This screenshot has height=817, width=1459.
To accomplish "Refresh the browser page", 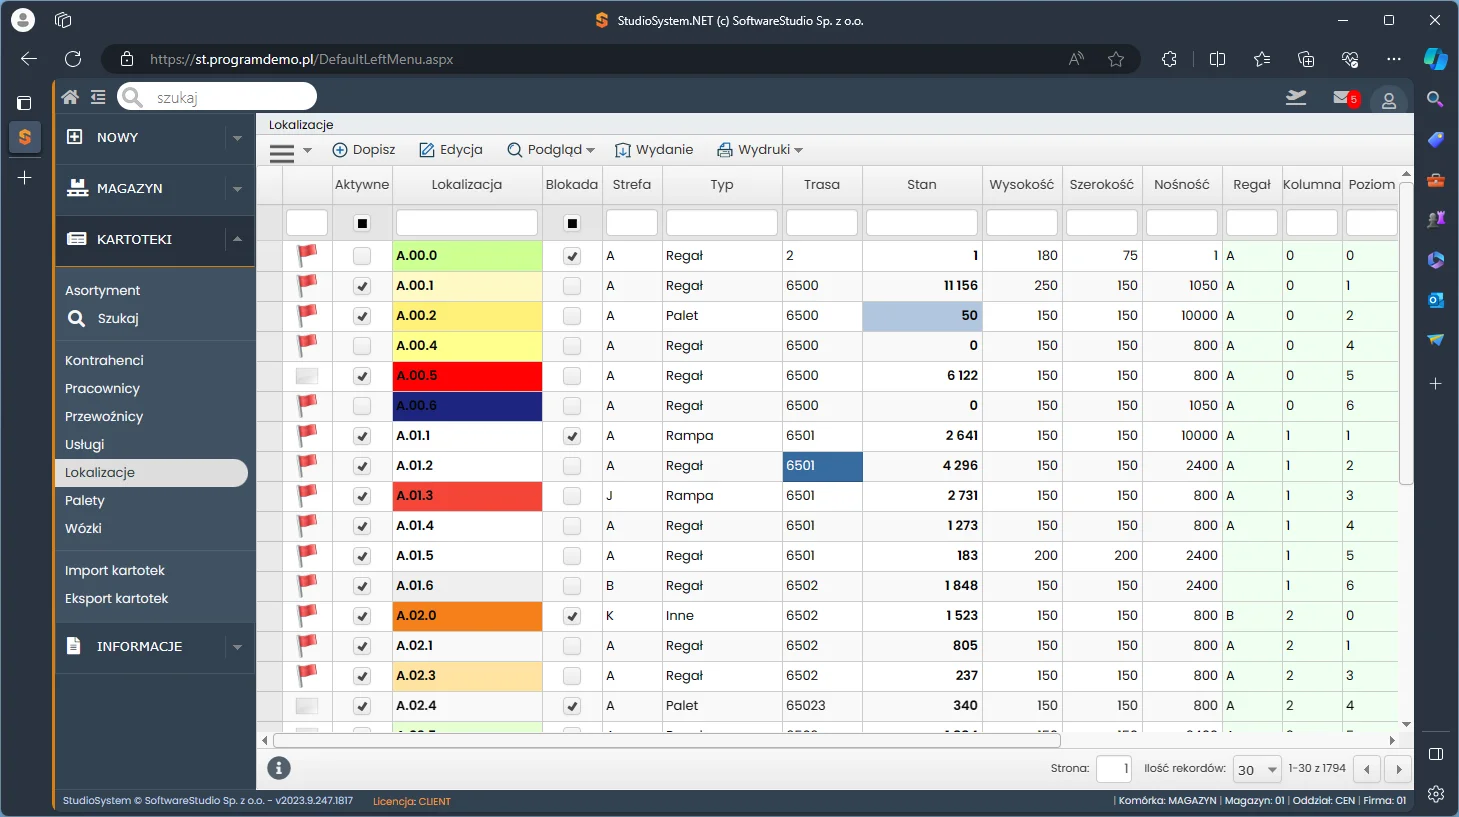I will click(73, 59).
